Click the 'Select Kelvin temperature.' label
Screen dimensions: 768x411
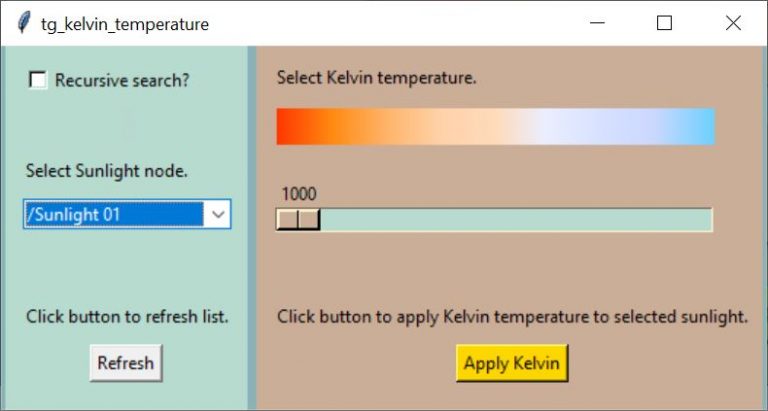(x=377, y=77)
